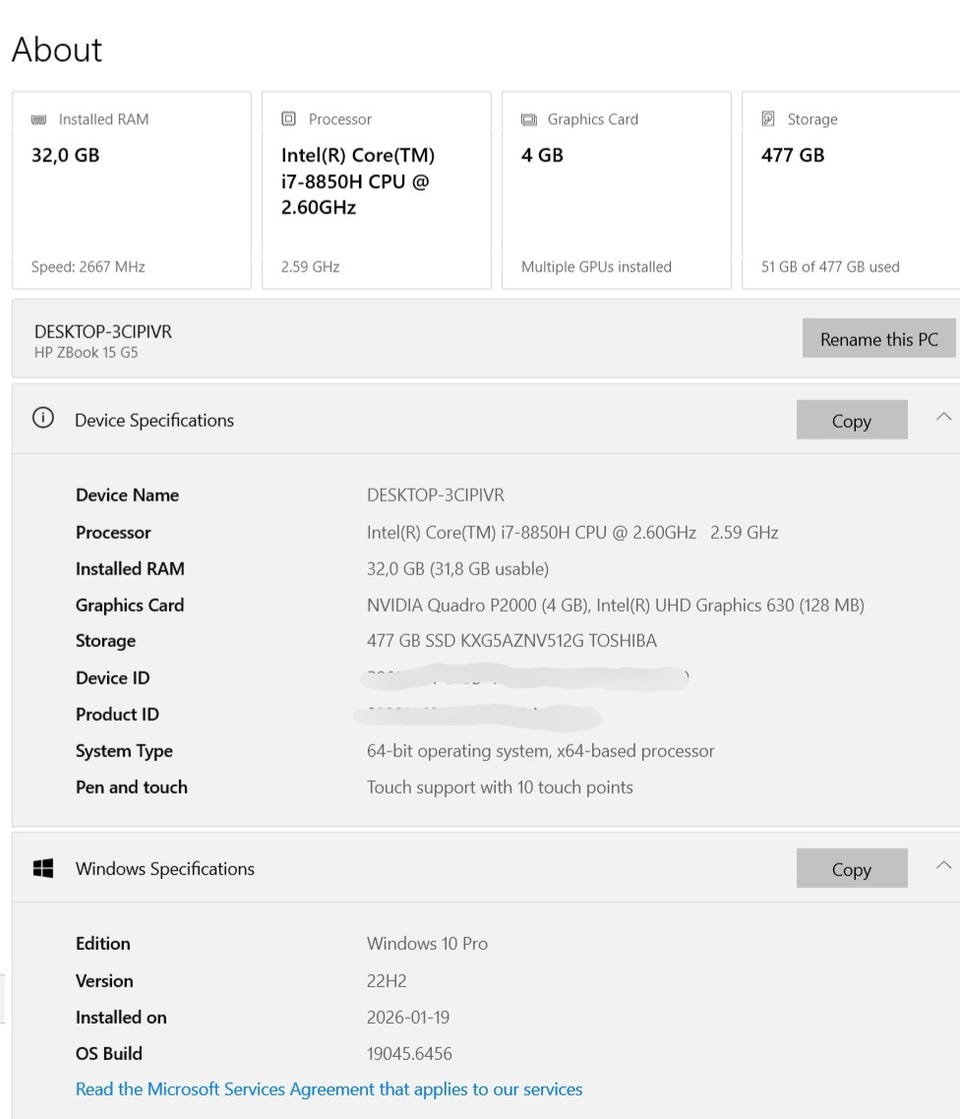960x1119 pixels.
Task: Copy the Windows Specifications
Action: 851,869
